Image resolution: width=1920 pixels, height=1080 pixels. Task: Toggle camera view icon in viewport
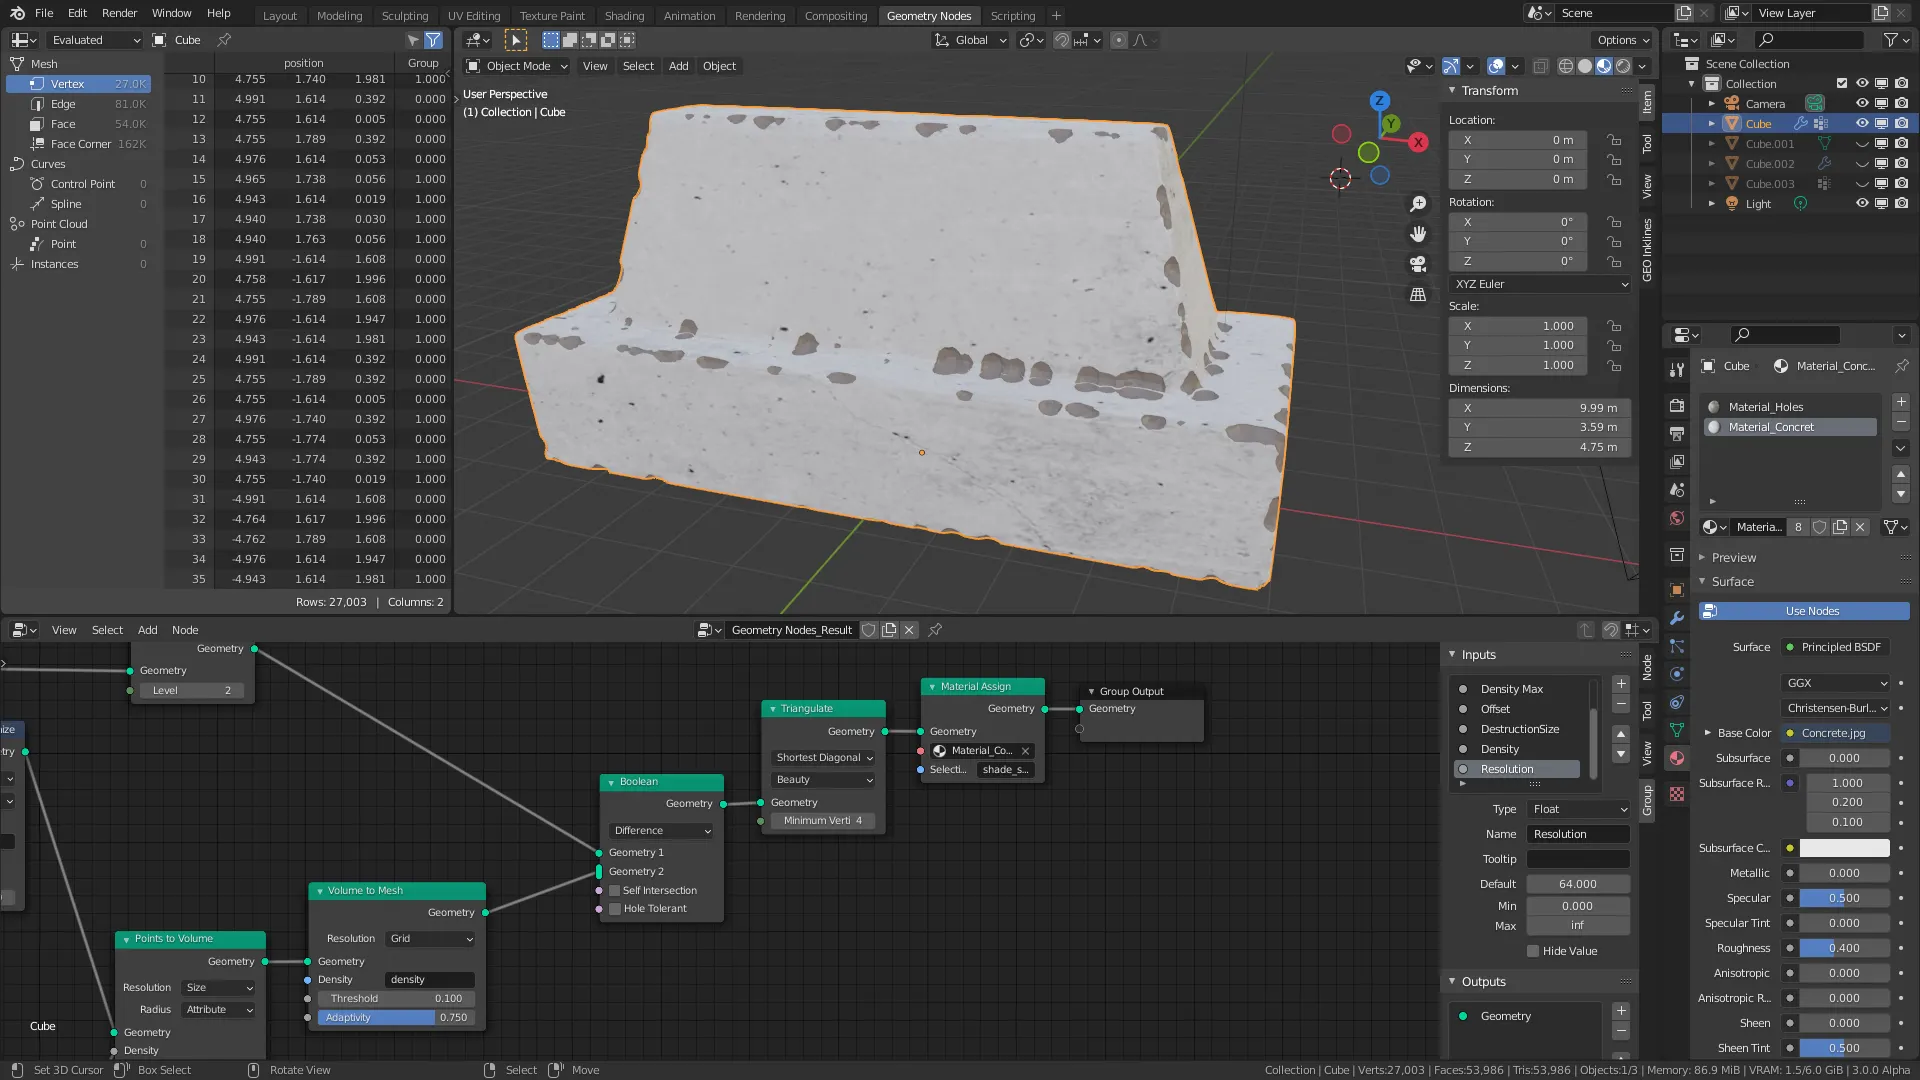pos(1418,264)
